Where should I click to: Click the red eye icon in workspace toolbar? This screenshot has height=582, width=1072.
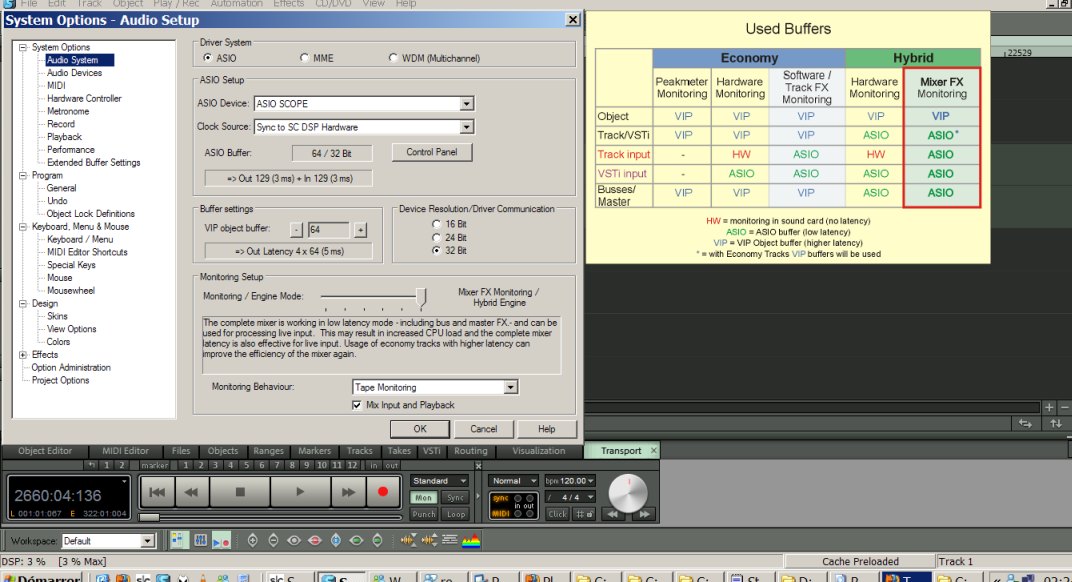tap(314, 540)
